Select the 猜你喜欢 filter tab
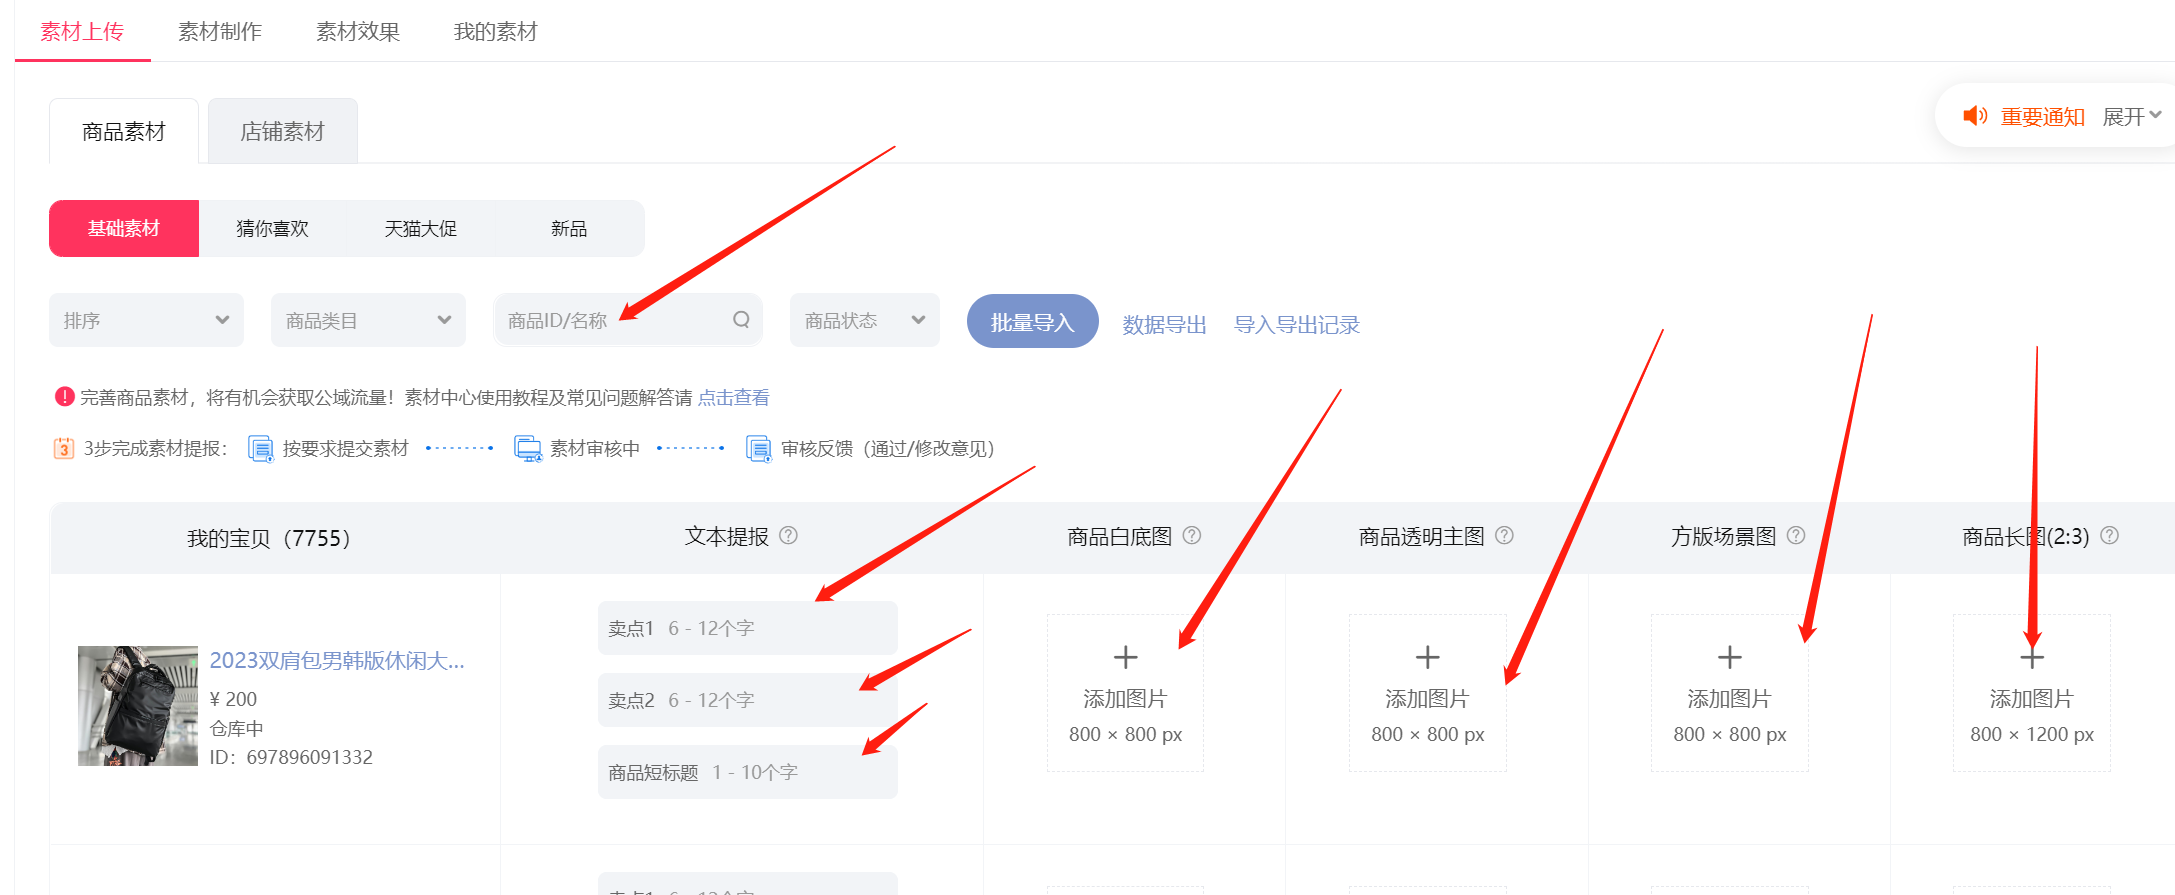This screenshot has width=2175, height=895. click(x=272, y=229)
